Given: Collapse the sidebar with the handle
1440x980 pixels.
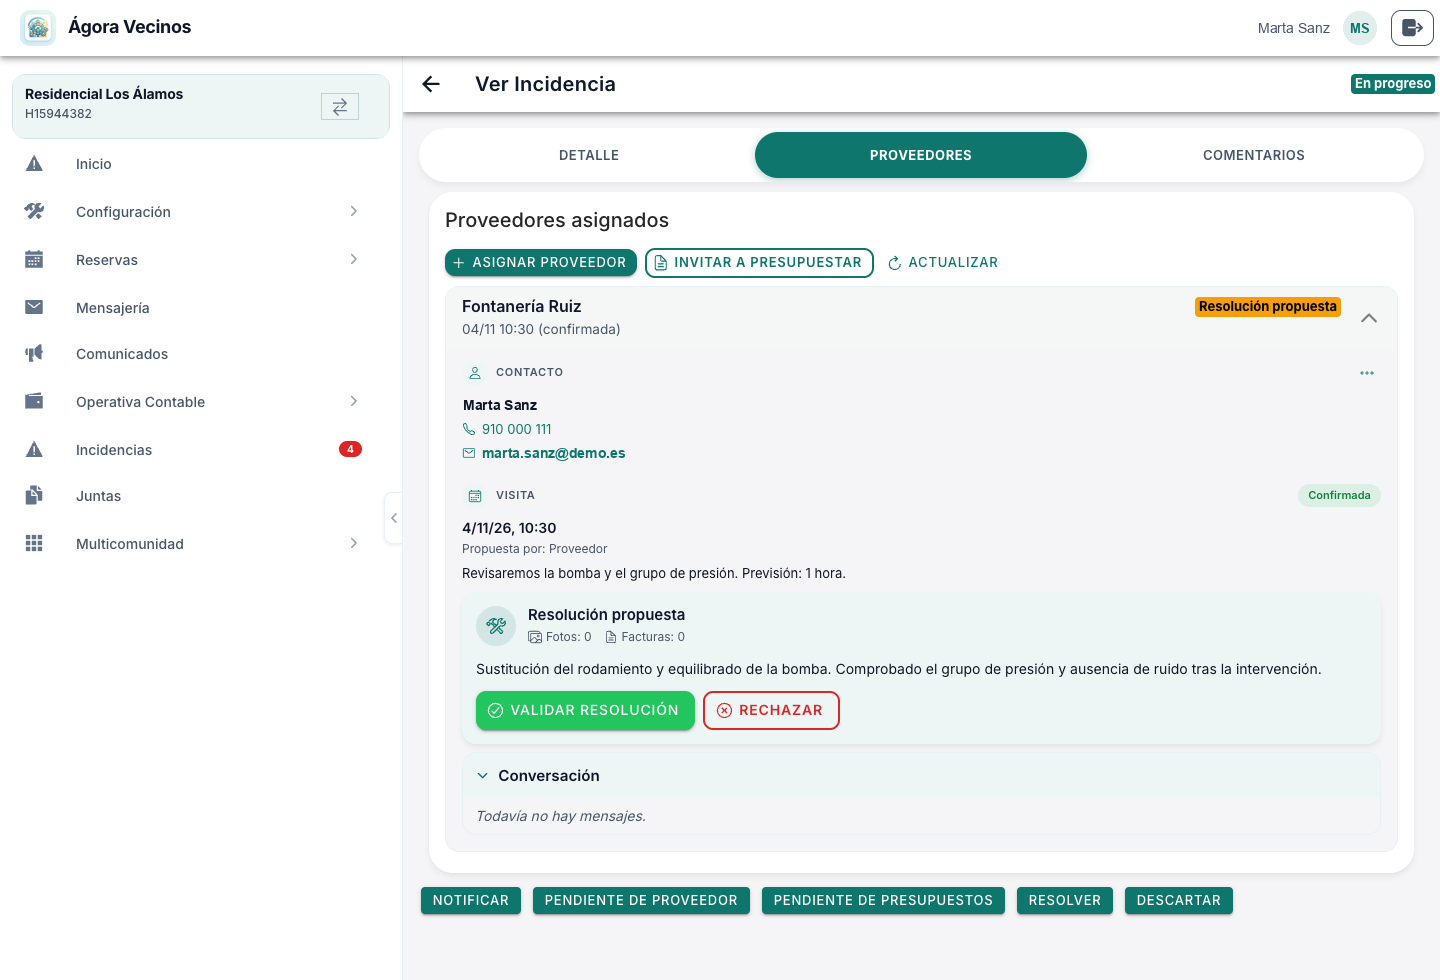Looking at the screenshot, I should (394, 518).
